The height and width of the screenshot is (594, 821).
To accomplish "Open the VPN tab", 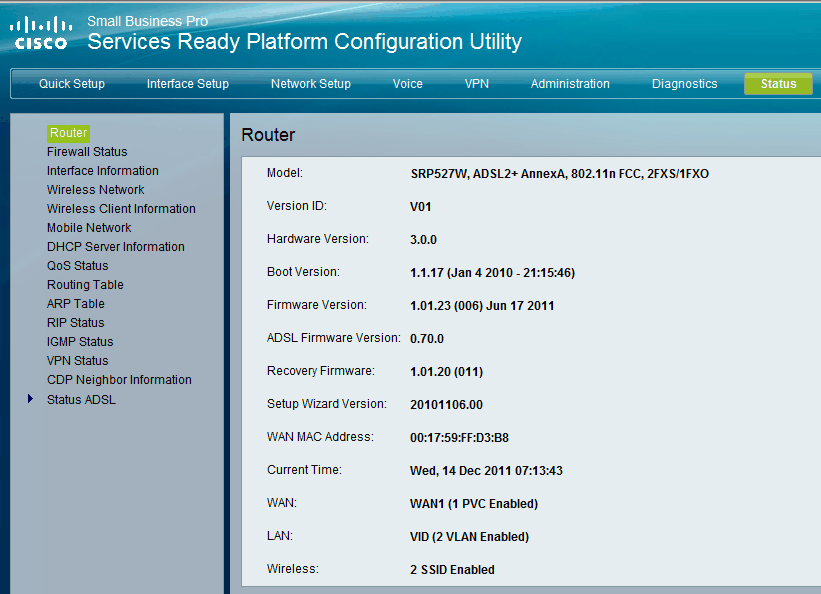I will point(476,84).
